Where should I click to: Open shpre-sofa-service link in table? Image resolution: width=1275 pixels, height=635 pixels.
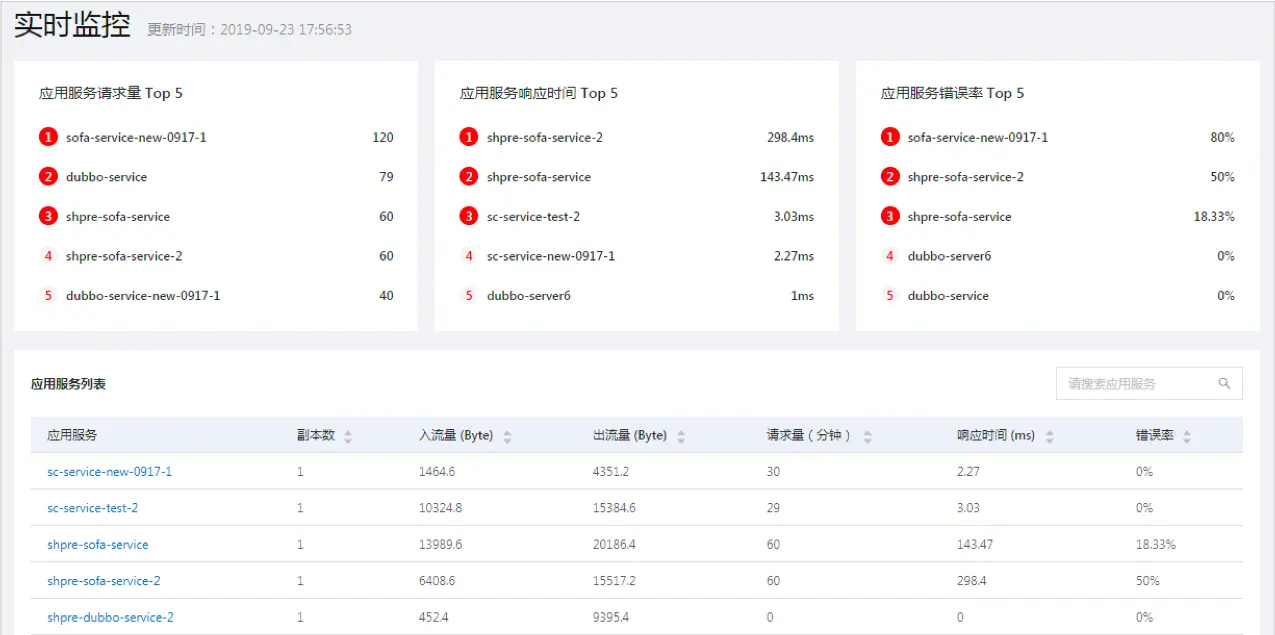pos(97,545)
